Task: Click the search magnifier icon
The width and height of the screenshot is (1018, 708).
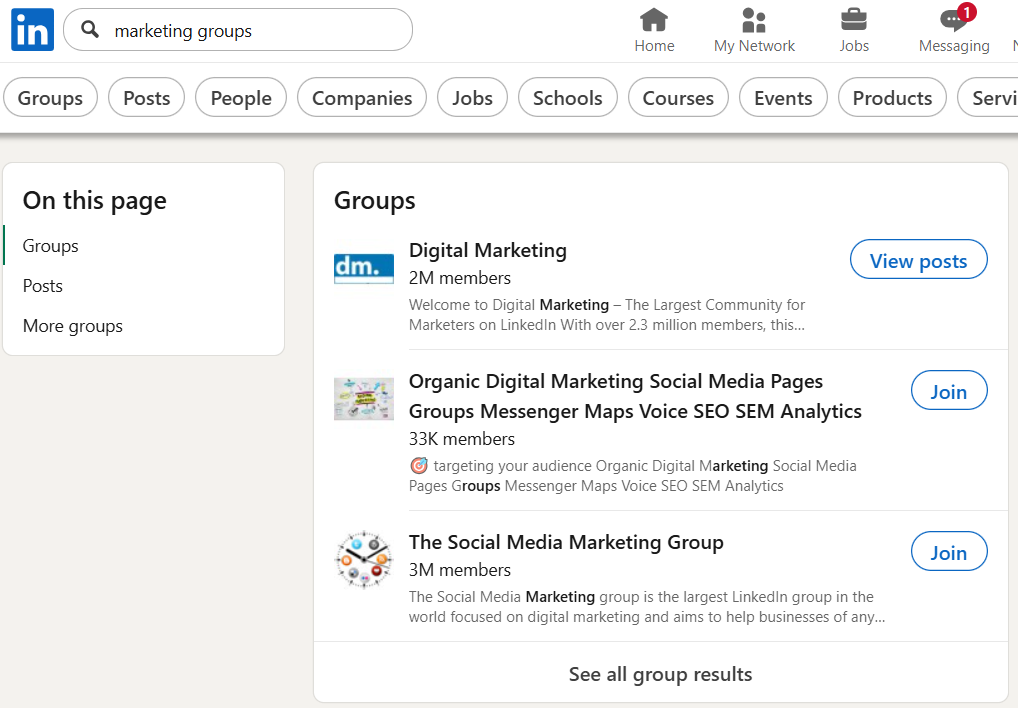Action: coord(90,29)
